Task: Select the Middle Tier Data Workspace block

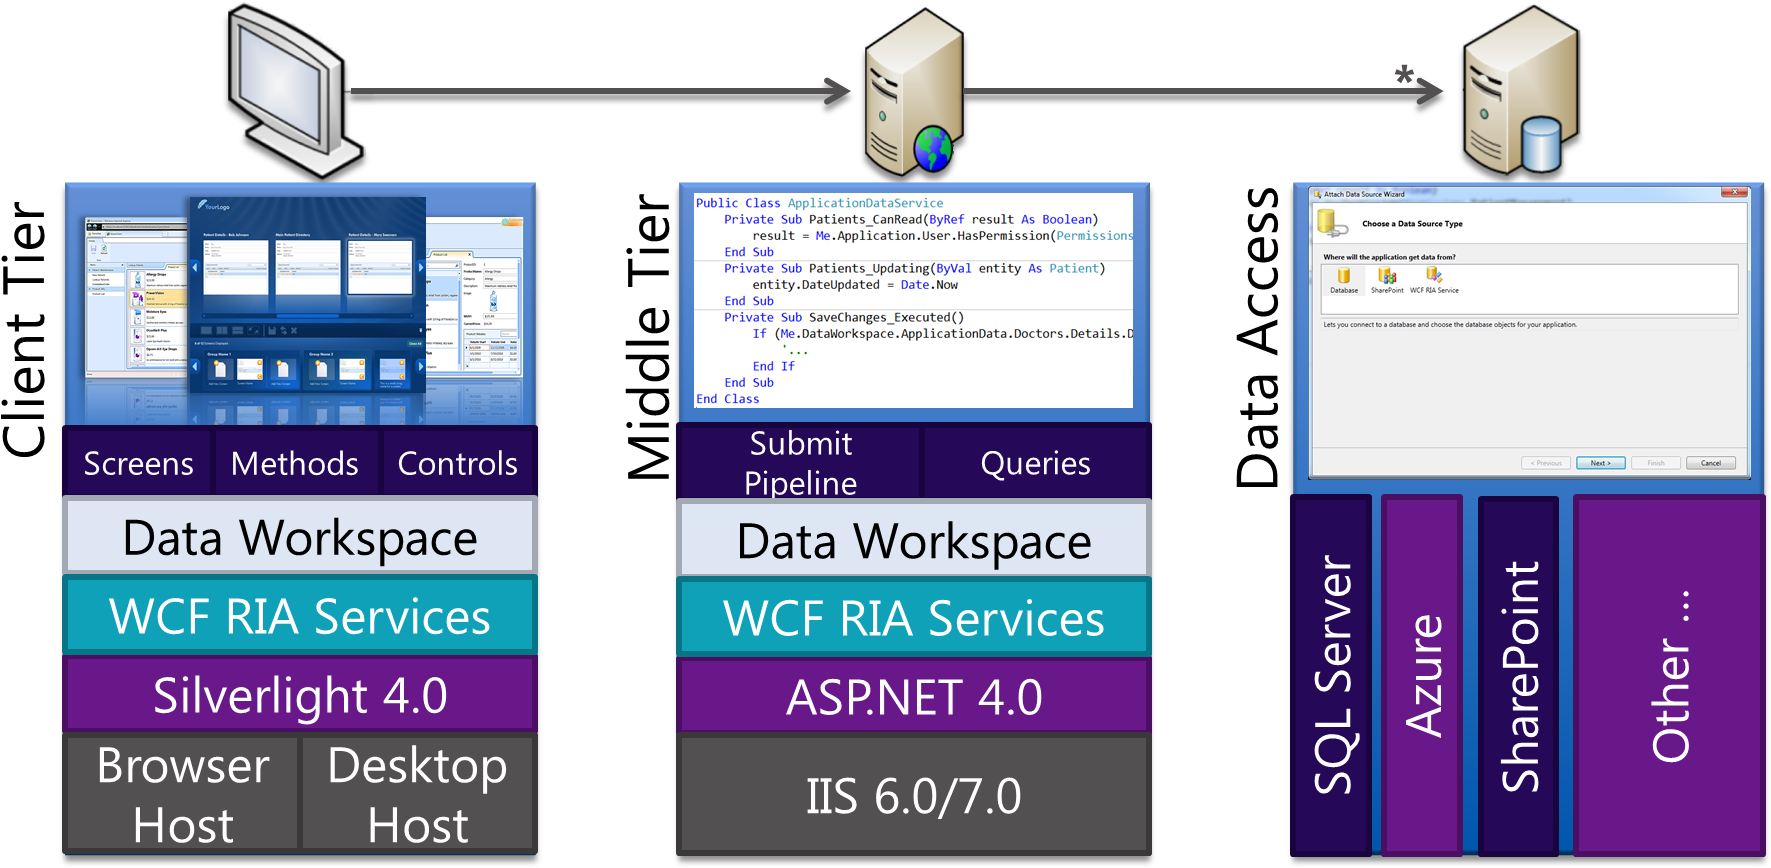Action: tap(914, 540)
